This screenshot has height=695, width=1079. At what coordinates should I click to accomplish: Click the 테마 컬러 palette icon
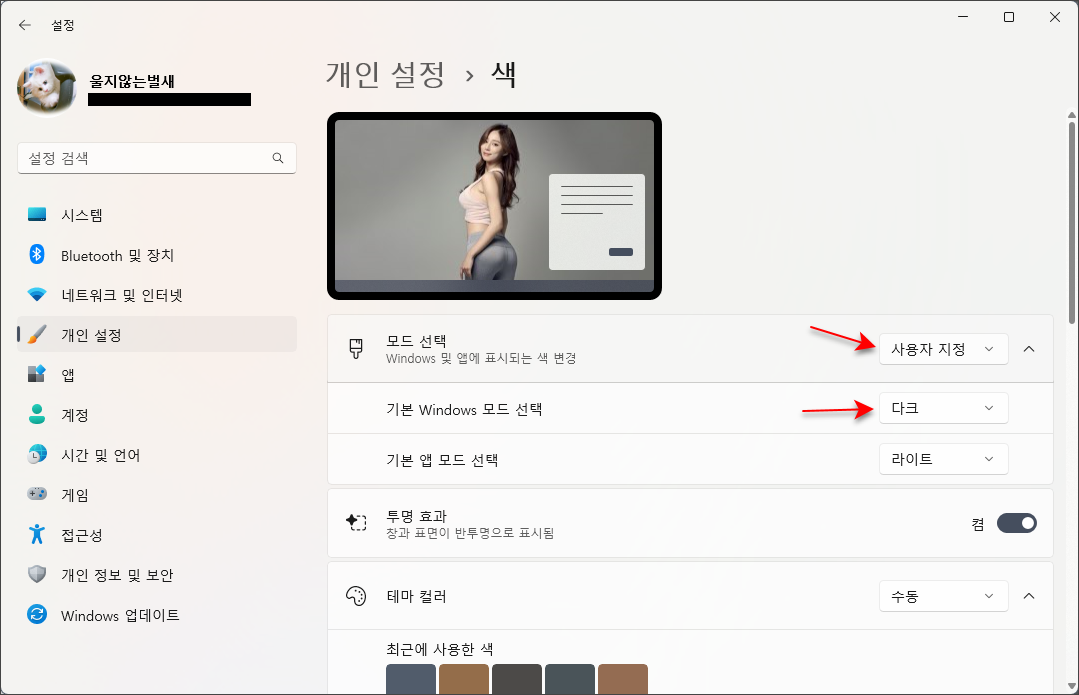tap(356, 596)
